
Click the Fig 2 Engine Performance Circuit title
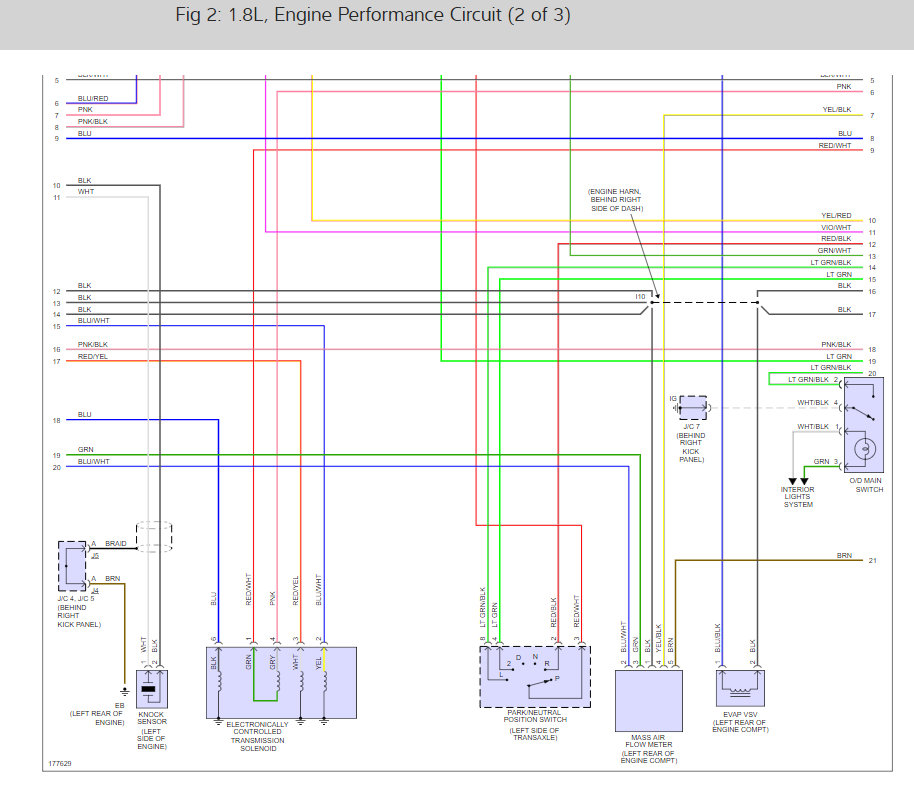pyautogui.click(x=372, y=15)
